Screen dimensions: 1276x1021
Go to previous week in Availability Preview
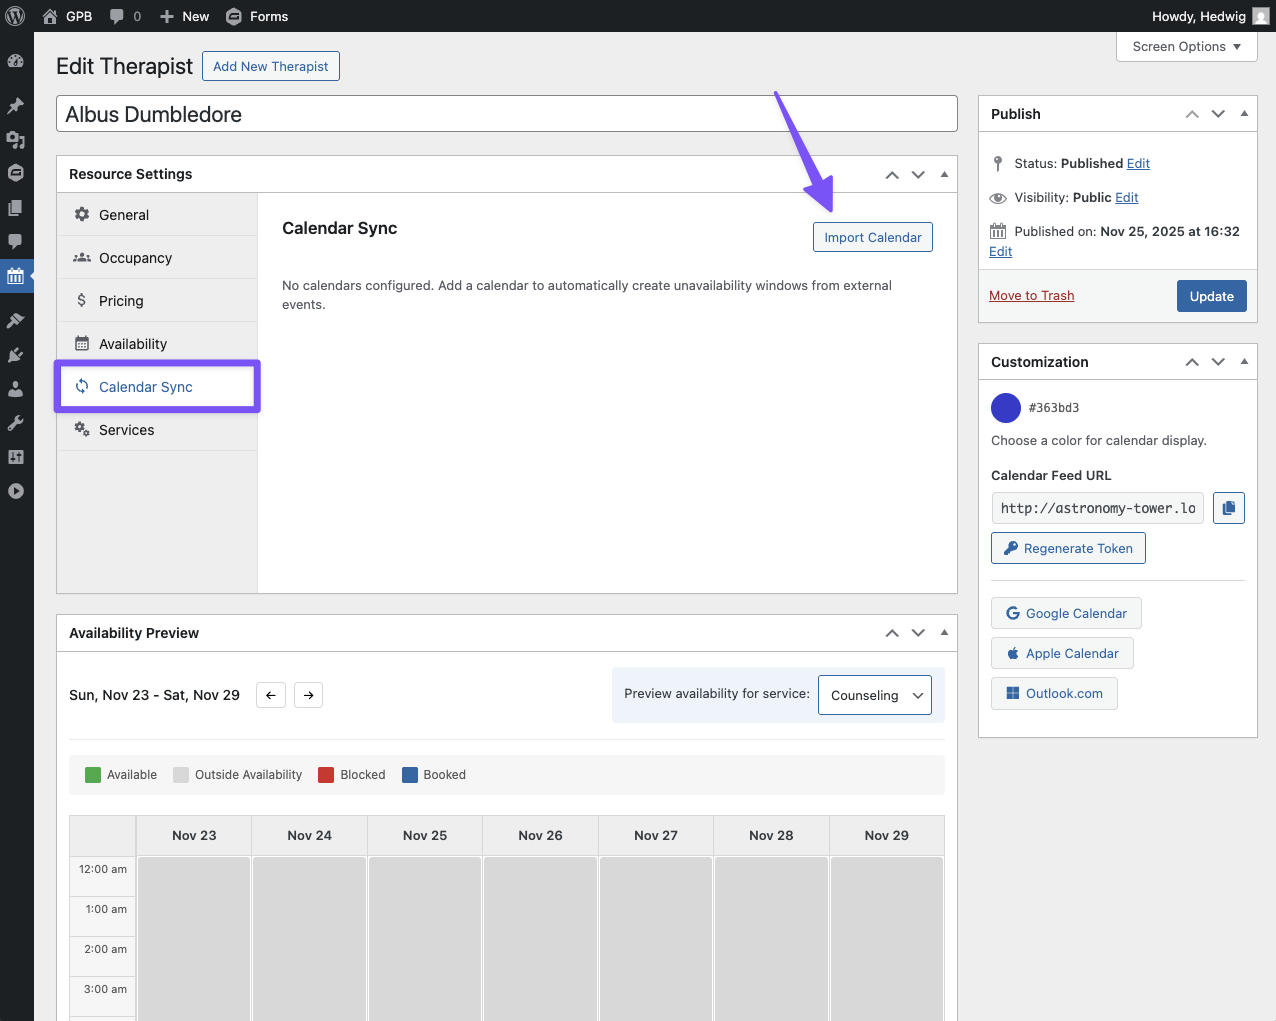coord(271,695)
